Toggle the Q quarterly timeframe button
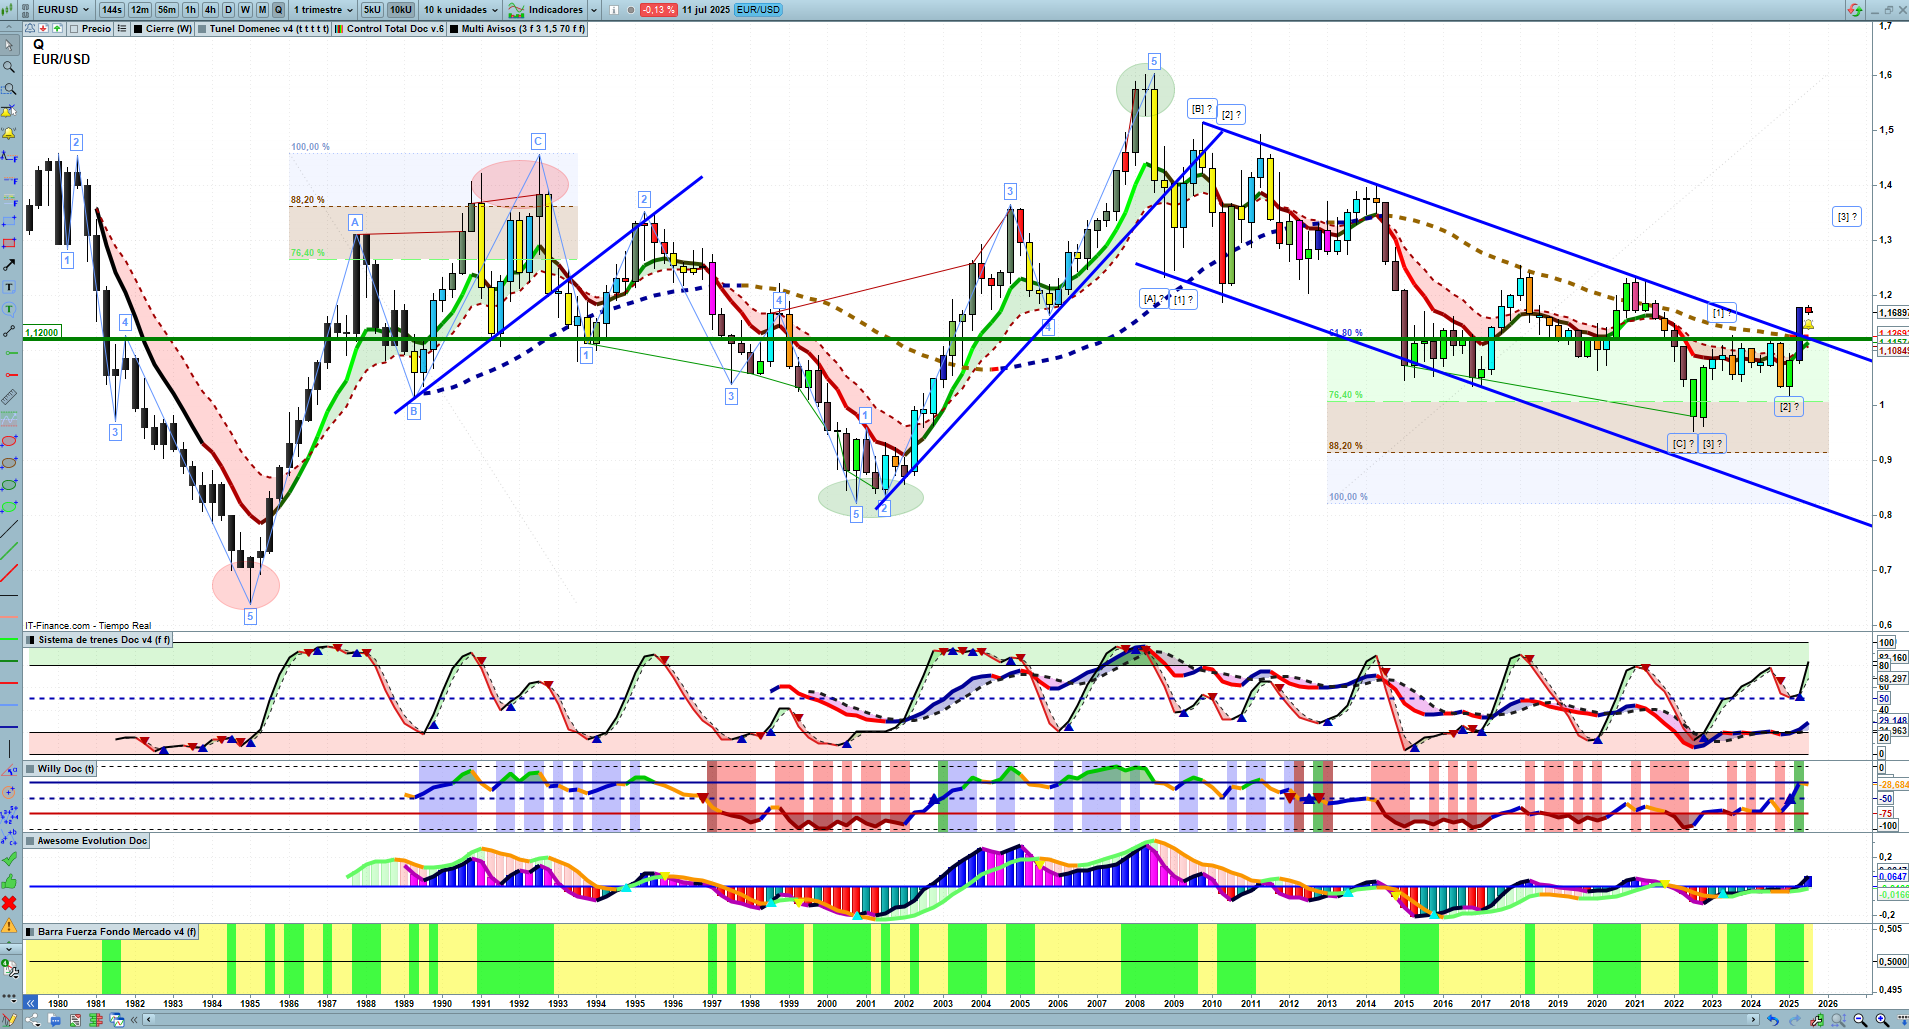This screenshot has height=1029, width=1909. (x=279, y=10)
